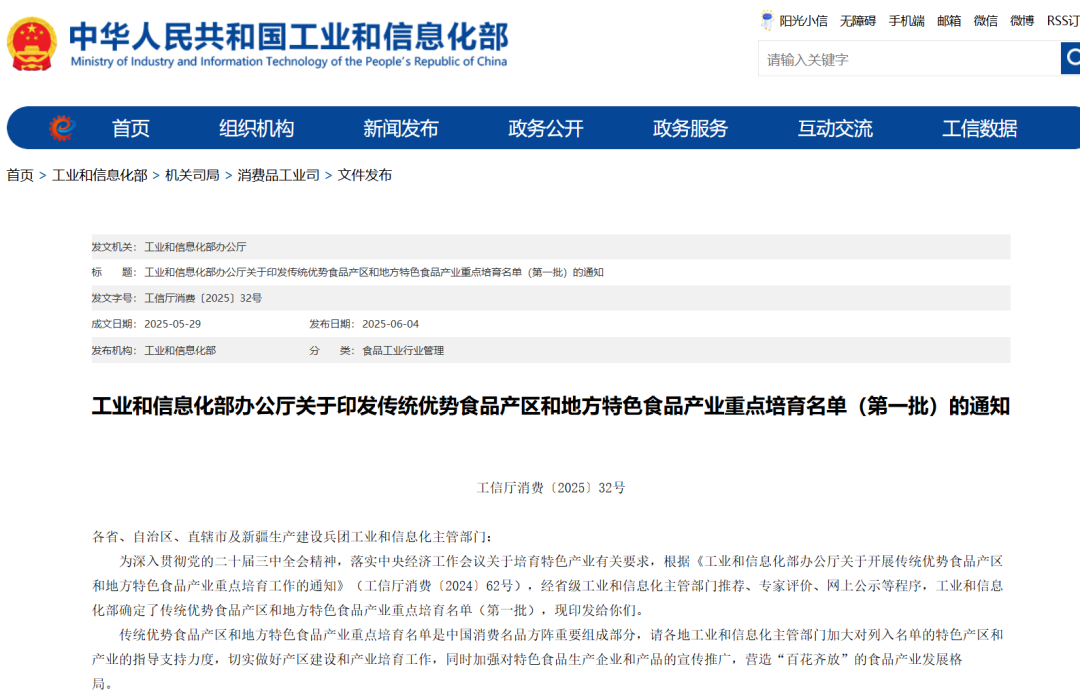The width and height of the screenshot is (1080, 696).
Task: Click the 微博 link
Action: click(1022, 21)
